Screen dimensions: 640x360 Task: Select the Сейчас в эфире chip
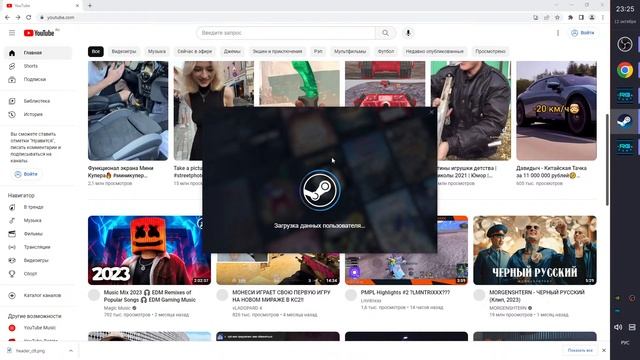click(x=195, y=51)
